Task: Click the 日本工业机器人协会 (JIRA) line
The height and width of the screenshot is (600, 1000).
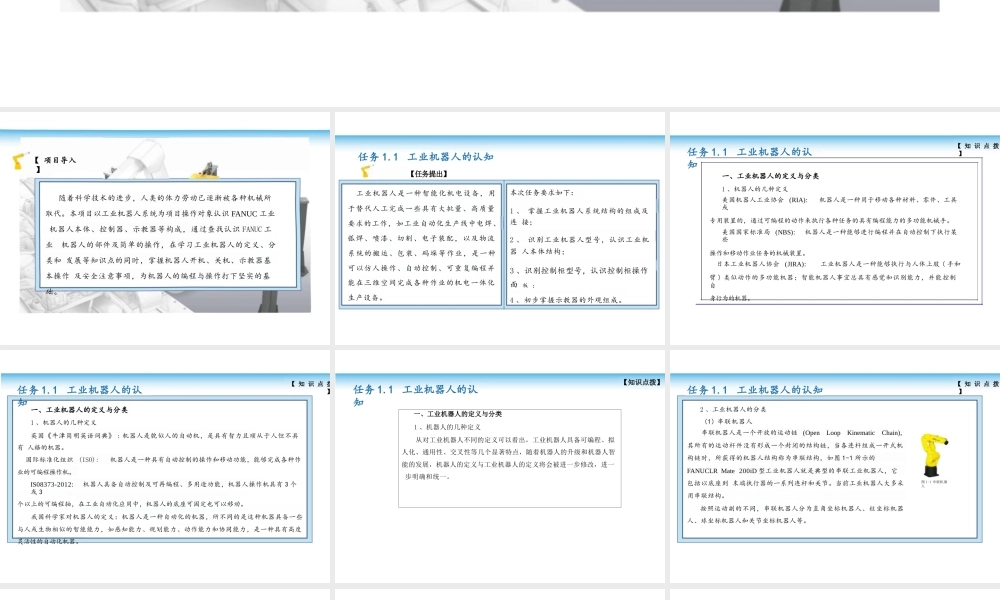Action: (x=838, y=263)
